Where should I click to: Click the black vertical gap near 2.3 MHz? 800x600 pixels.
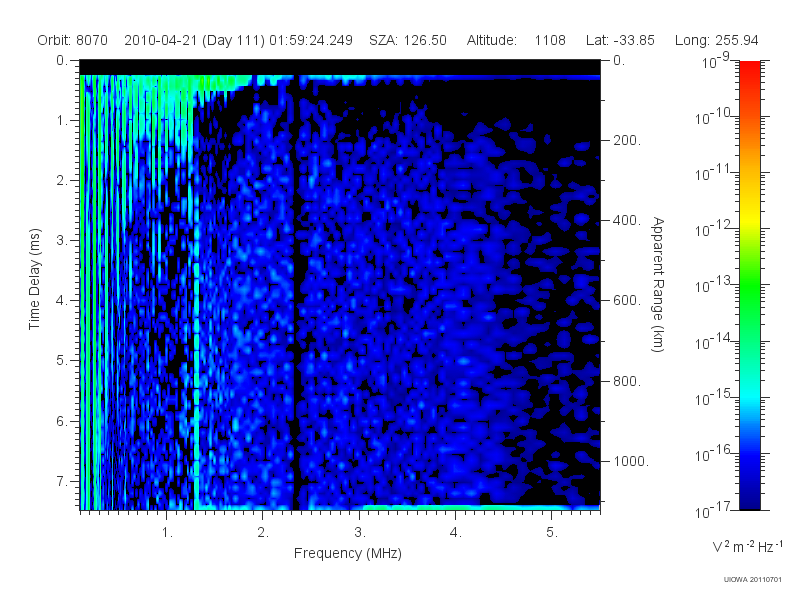click(294, 293)
